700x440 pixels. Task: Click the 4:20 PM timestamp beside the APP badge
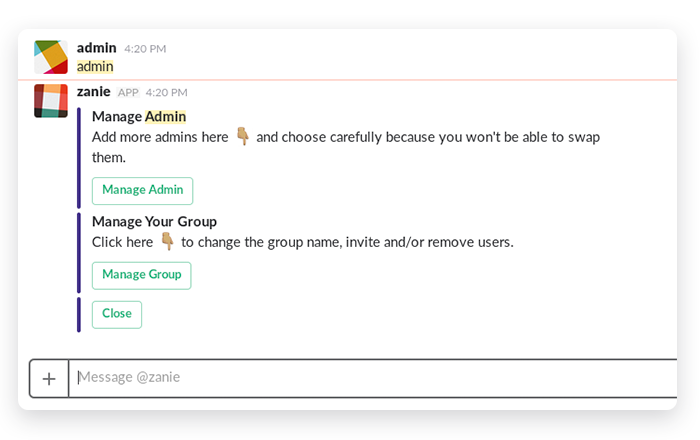coord(167,92)
